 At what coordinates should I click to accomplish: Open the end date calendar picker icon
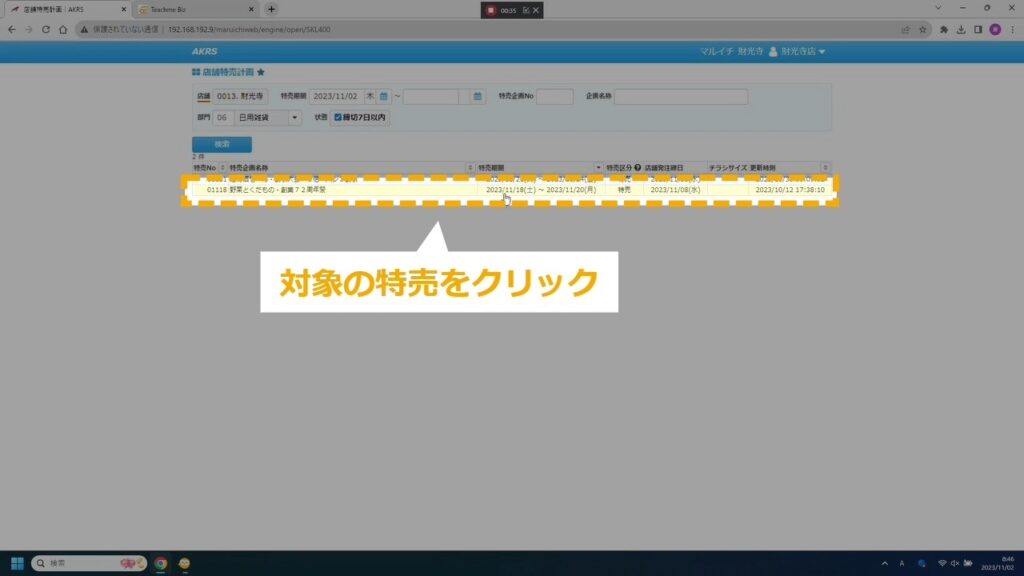pyautogui.click(x=478, y=97)
